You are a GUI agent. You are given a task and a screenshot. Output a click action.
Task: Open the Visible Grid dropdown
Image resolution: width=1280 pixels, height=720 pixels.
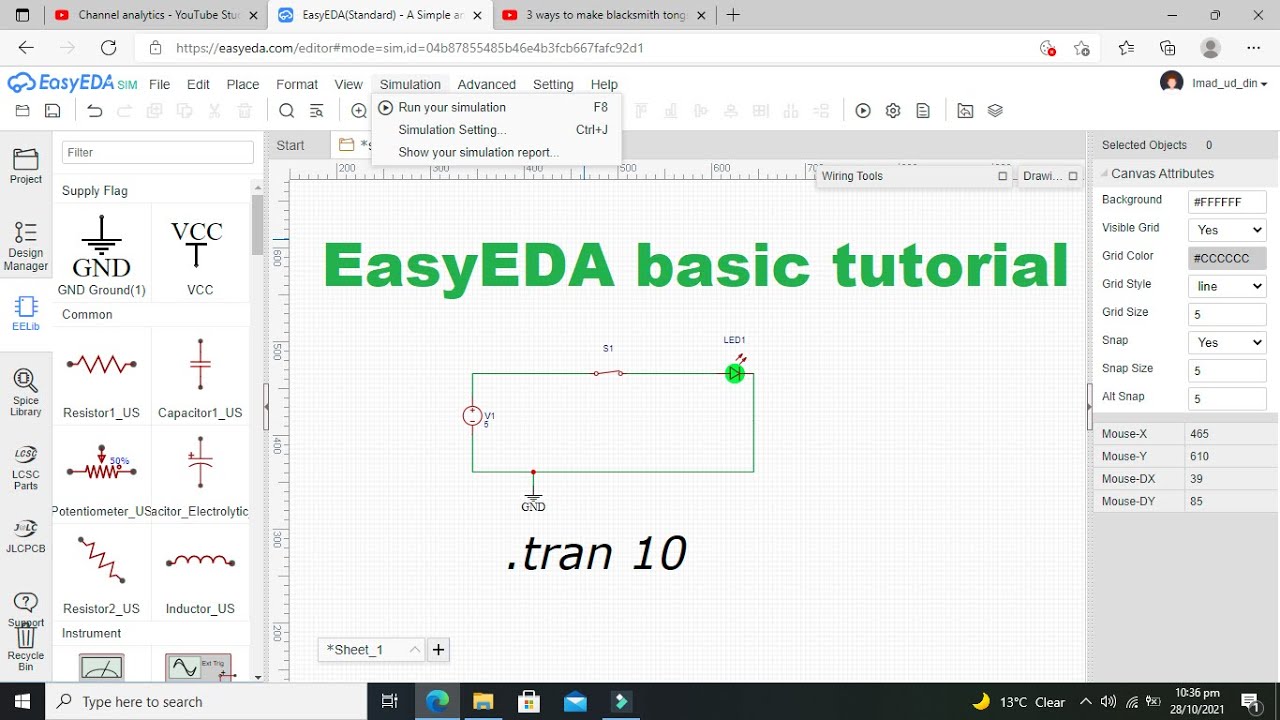pyautogui.click(x=1228, y=230)
